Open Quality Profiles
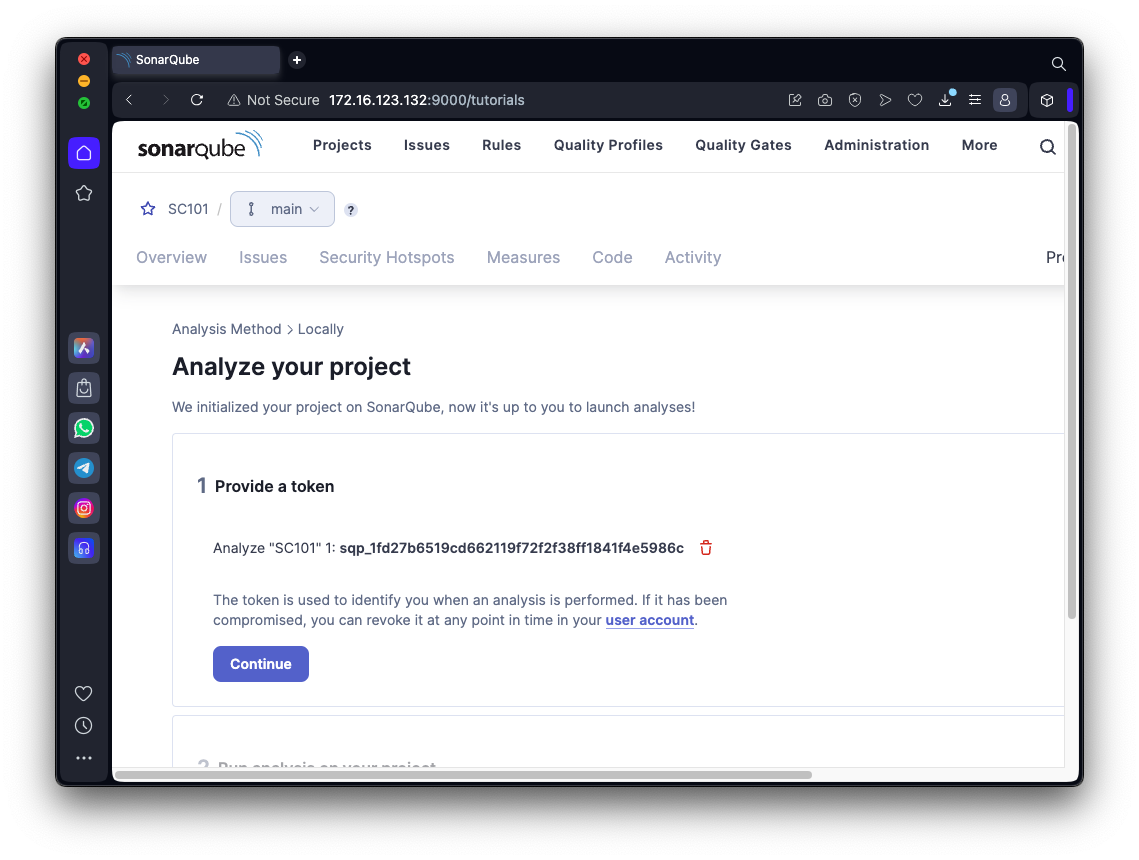Screen dimensions: 1139x860 608,145
